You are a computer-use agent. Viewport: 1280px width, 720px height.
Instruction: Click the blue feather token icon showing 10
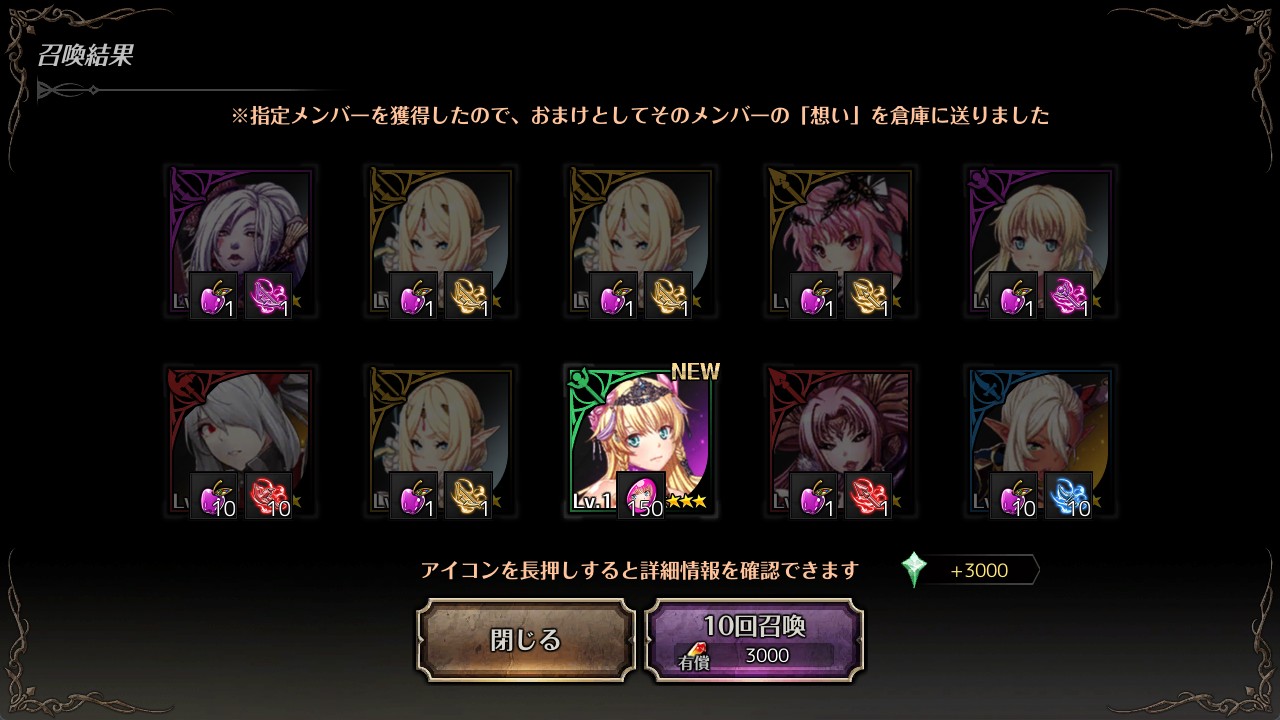1068,495
